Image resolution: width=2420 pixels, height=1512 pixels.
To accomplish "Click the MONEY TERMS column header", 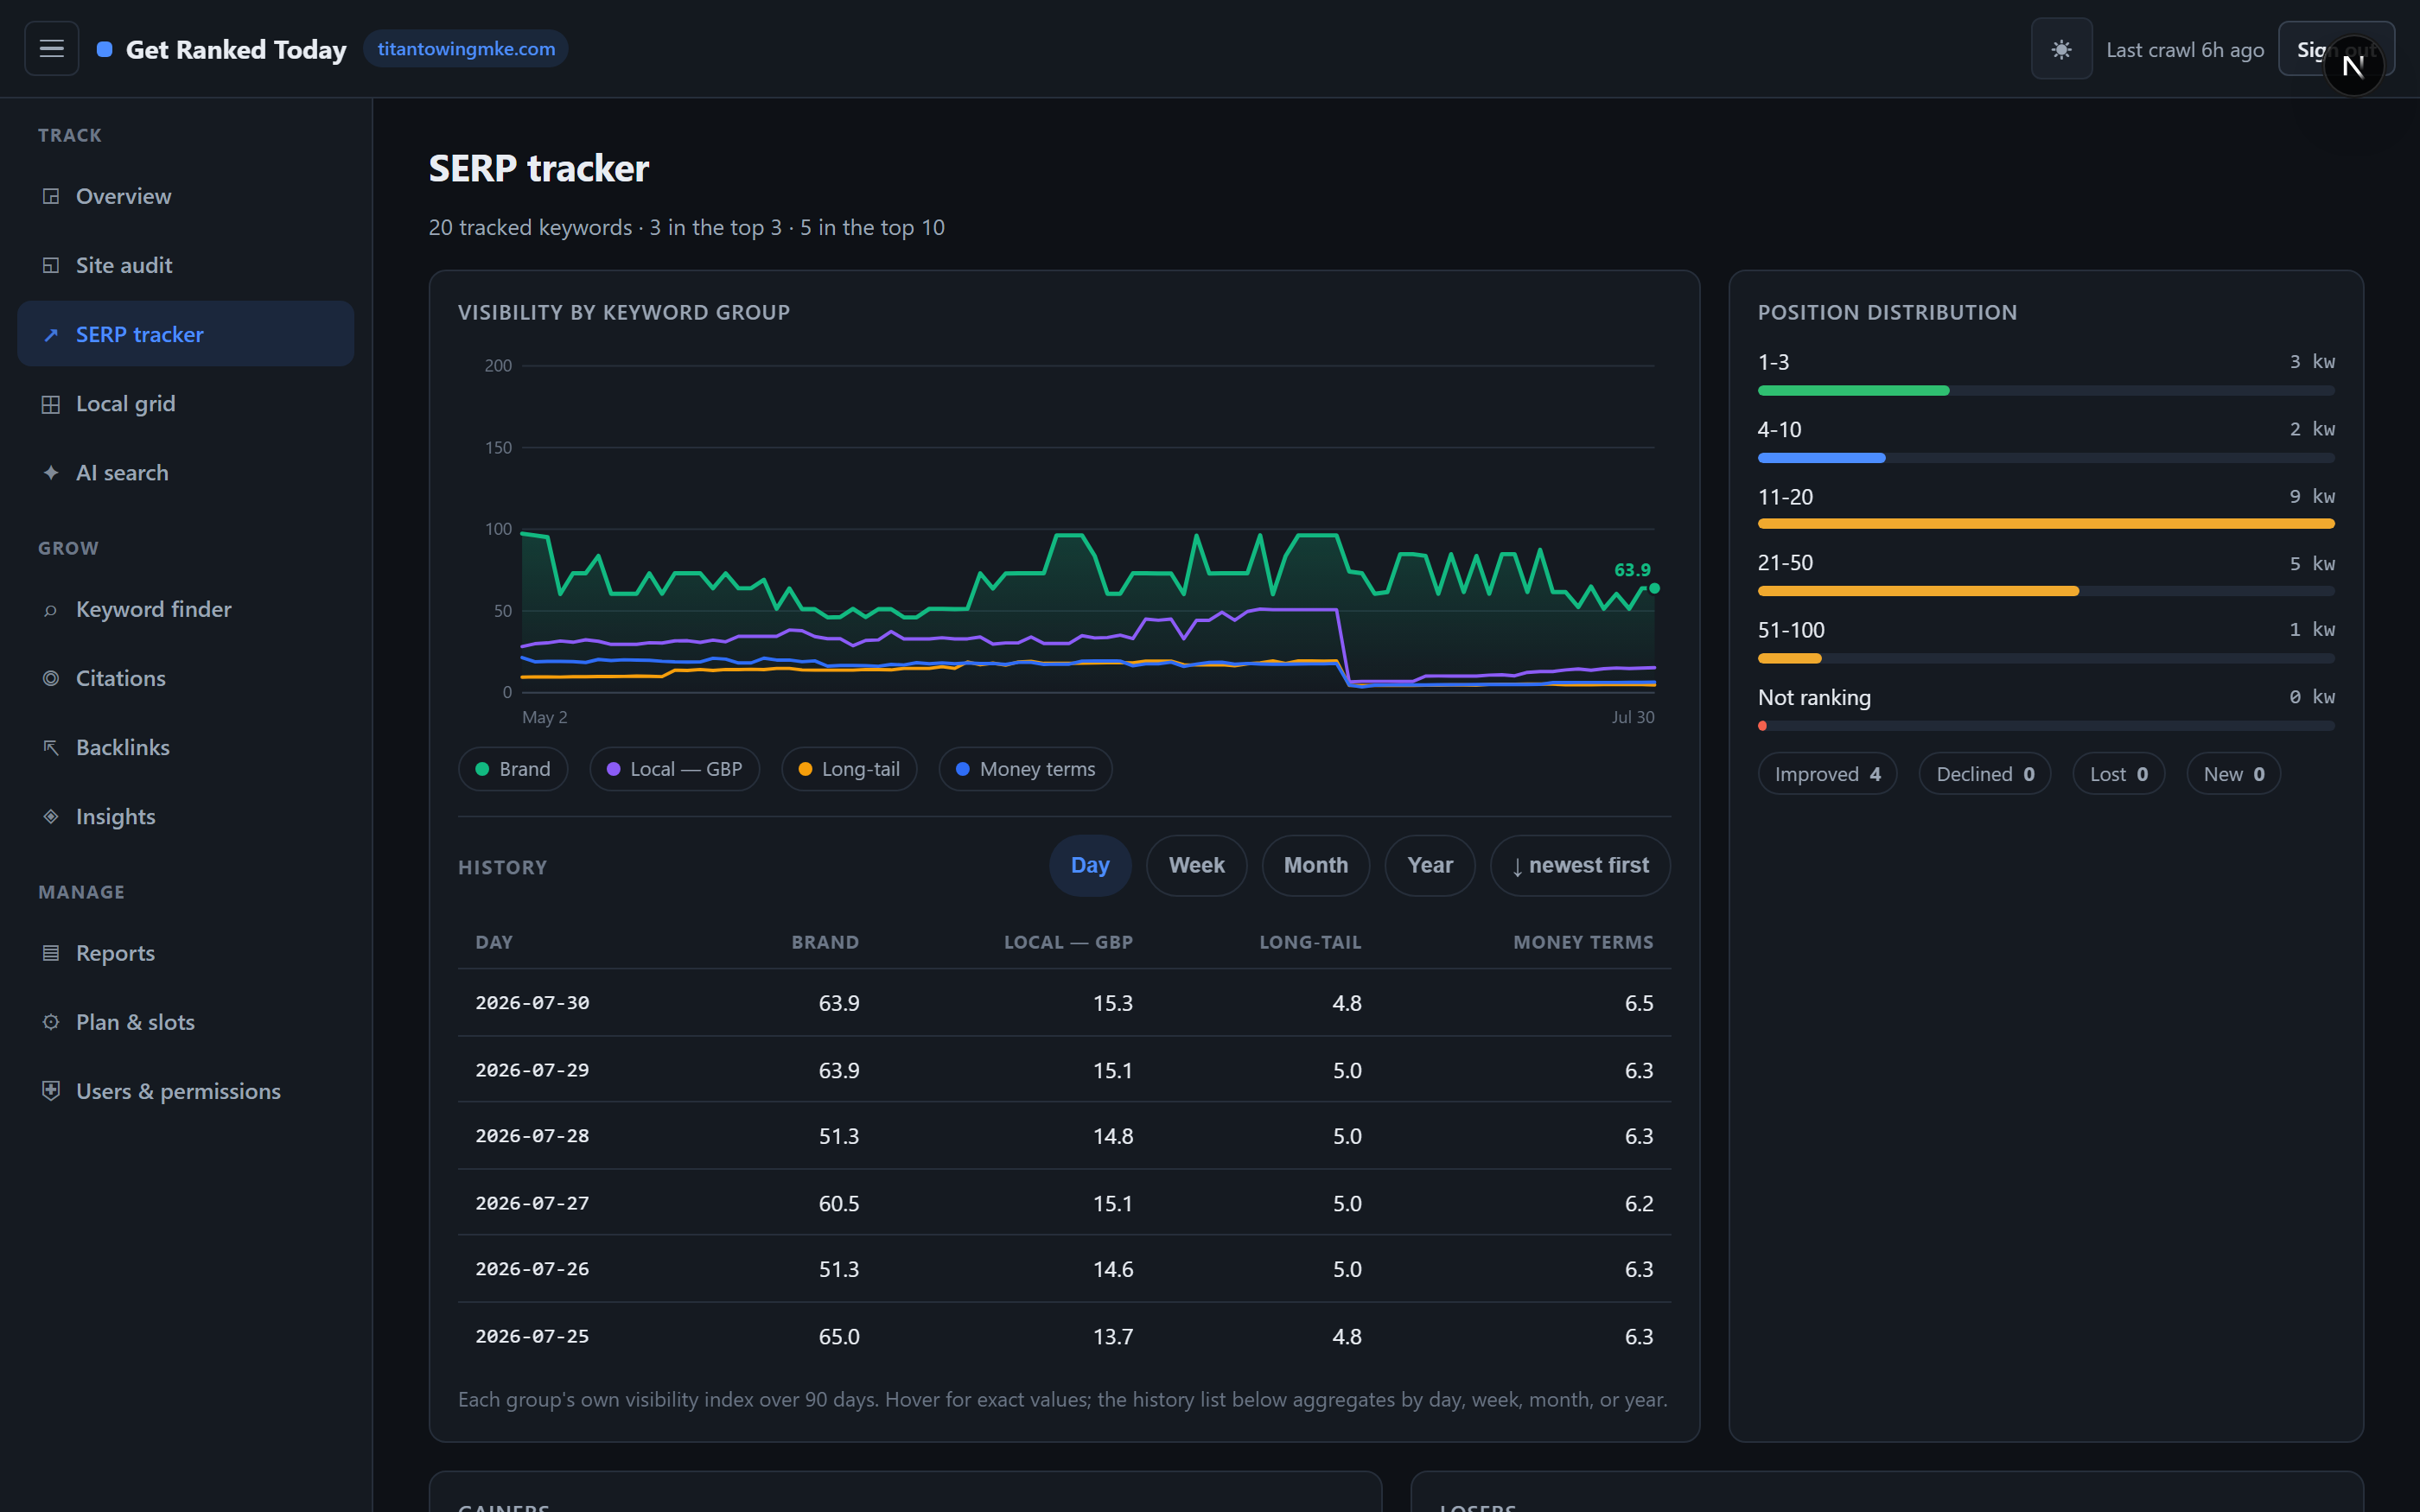I will point(1583,942).
